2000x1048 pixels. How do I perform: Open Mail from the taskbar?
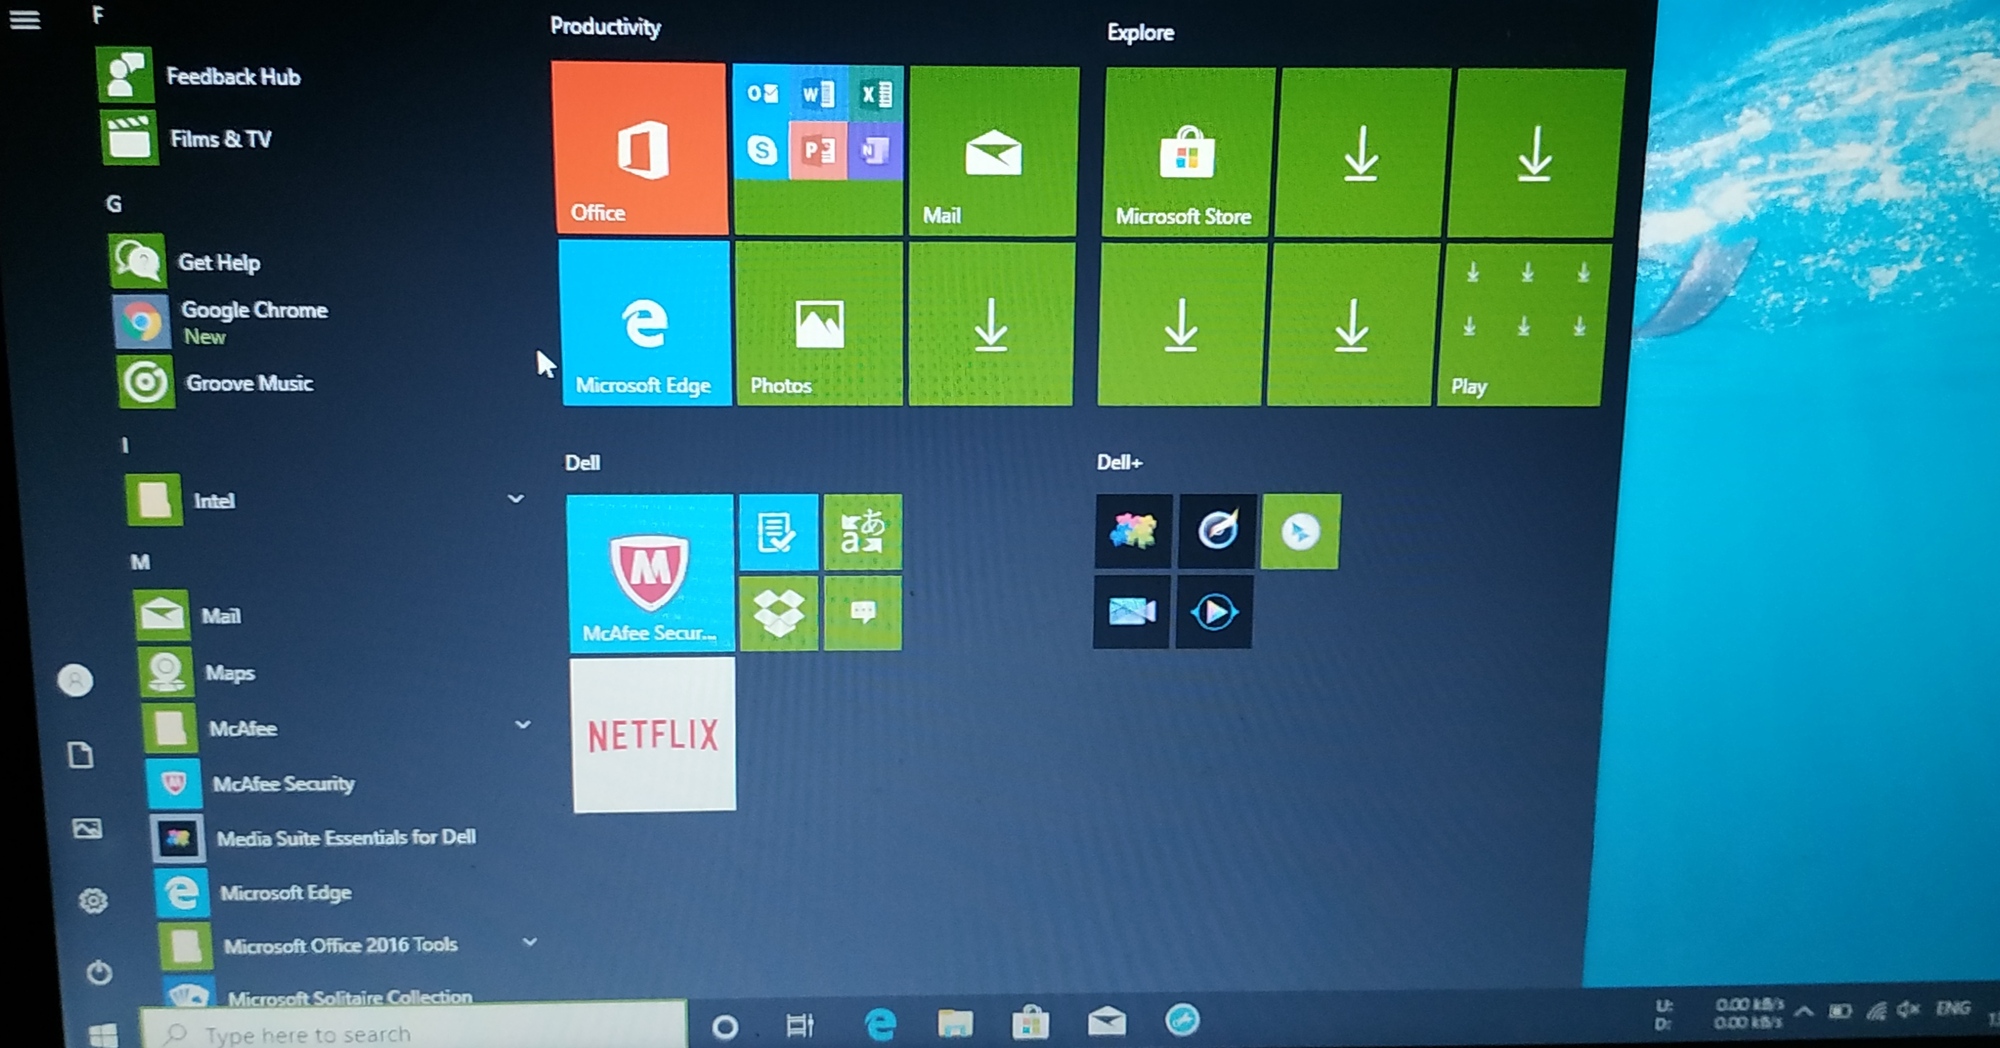tap(1106, 1021)
